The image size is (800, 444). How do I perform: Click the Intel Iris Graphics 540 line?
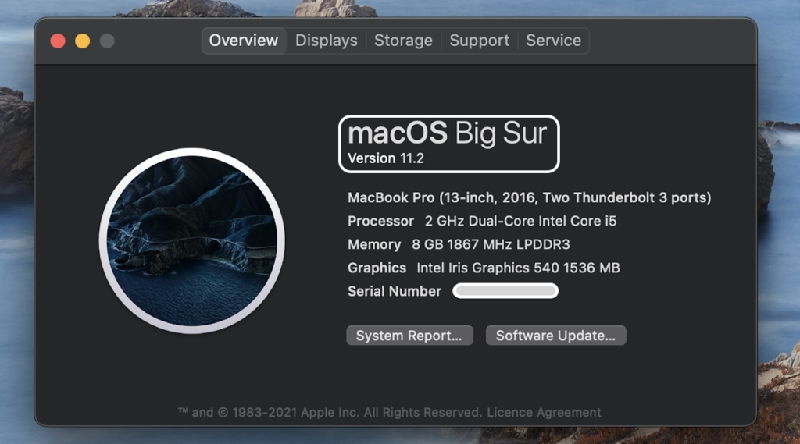(484, 268)
